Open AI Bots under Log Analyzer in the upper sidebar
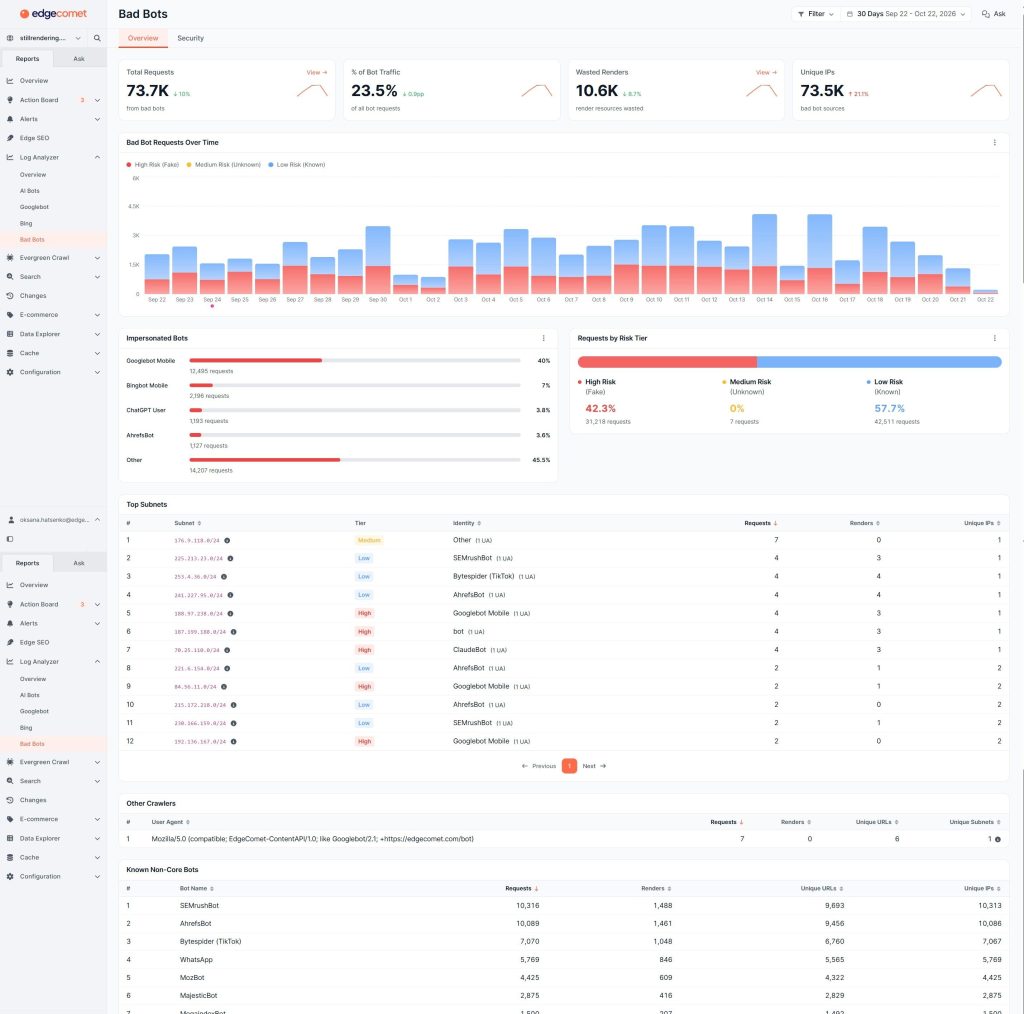The image size is (1024, 1014). 30,191
